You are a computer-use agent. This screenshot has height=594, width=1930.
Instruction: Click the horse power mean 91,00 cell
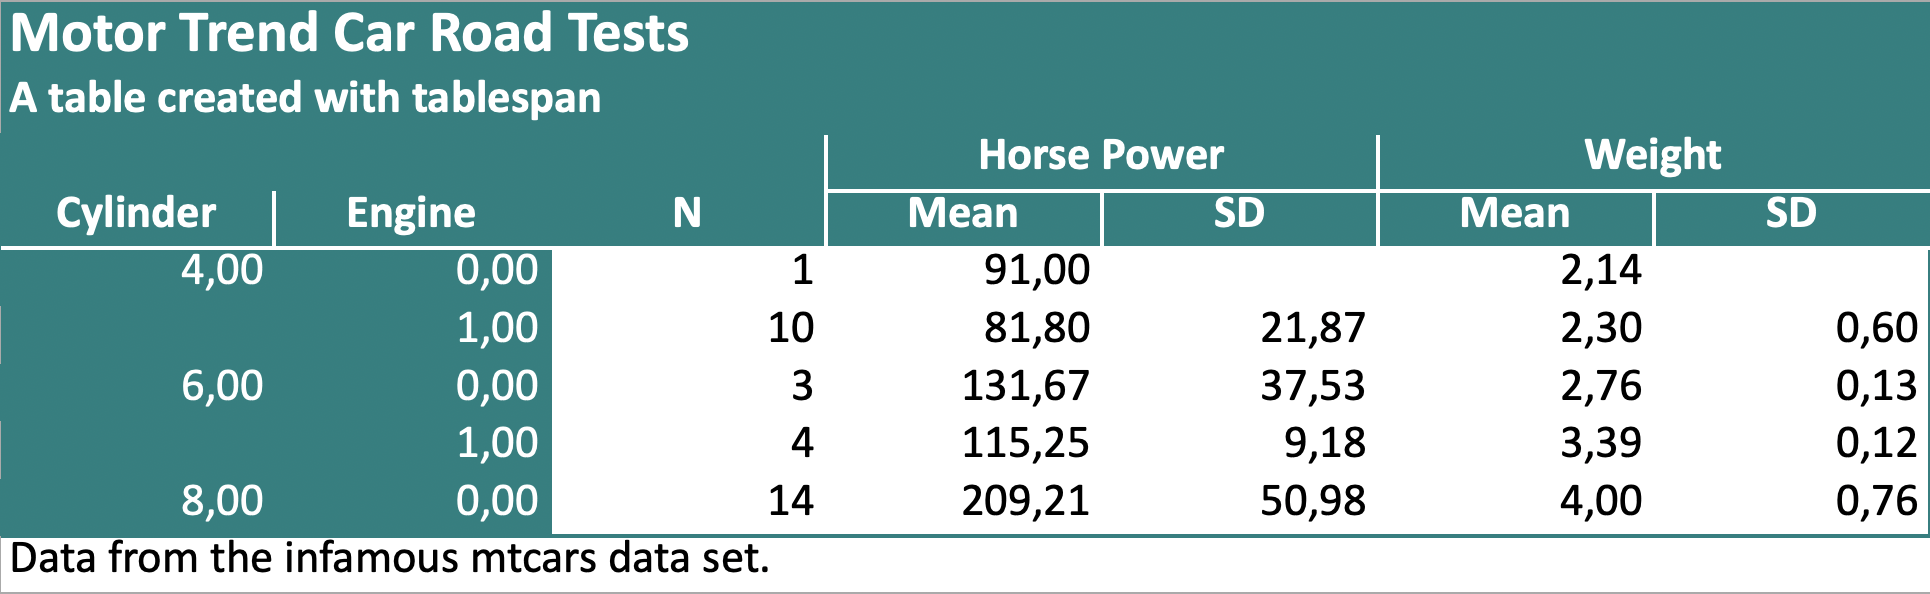point(1037,270)
